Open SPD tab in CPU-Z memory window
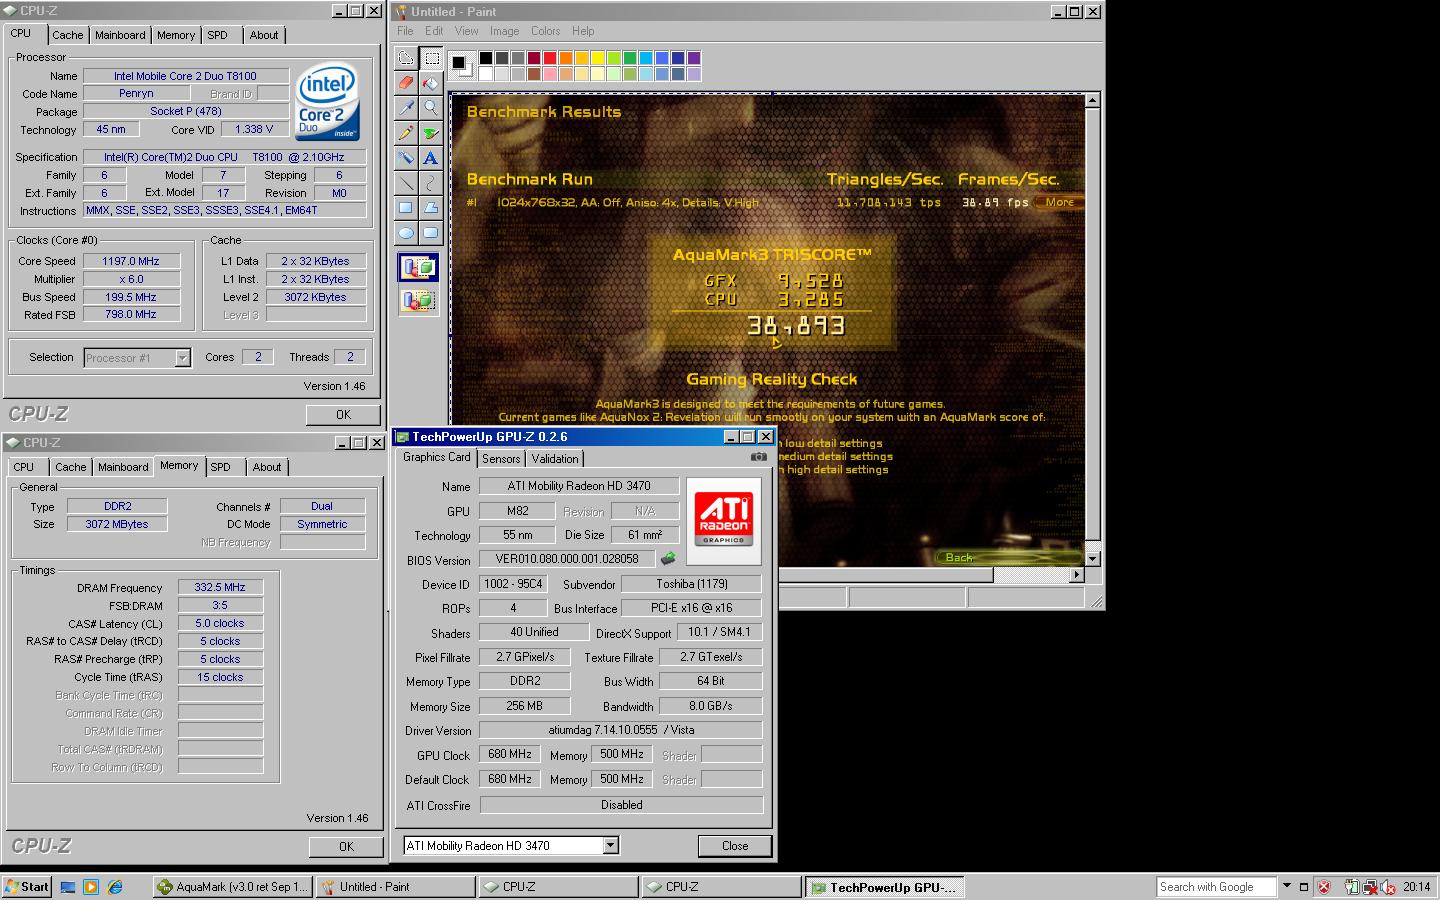Screen dimensions: 1440x900 [x=221, y=467]
